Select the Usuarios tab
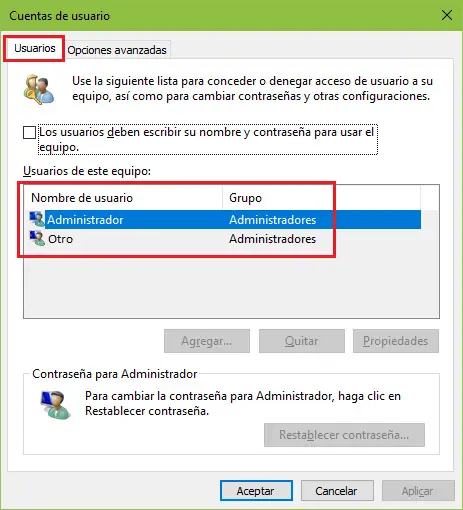 [x=35, y=48]
